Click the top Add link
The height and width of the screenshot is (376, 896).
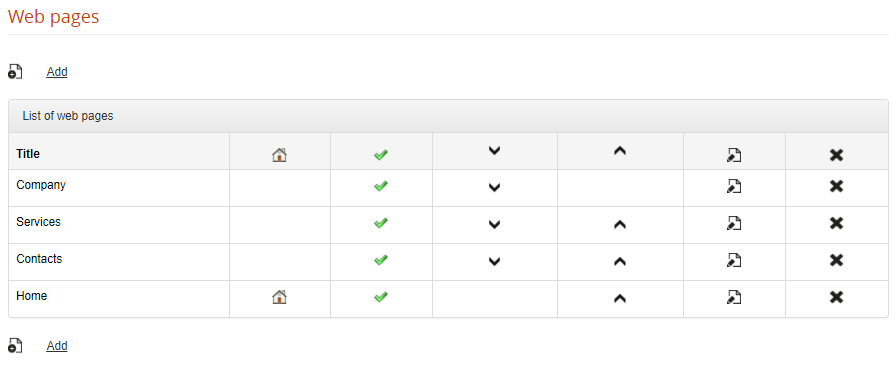[x=57, y=72]
